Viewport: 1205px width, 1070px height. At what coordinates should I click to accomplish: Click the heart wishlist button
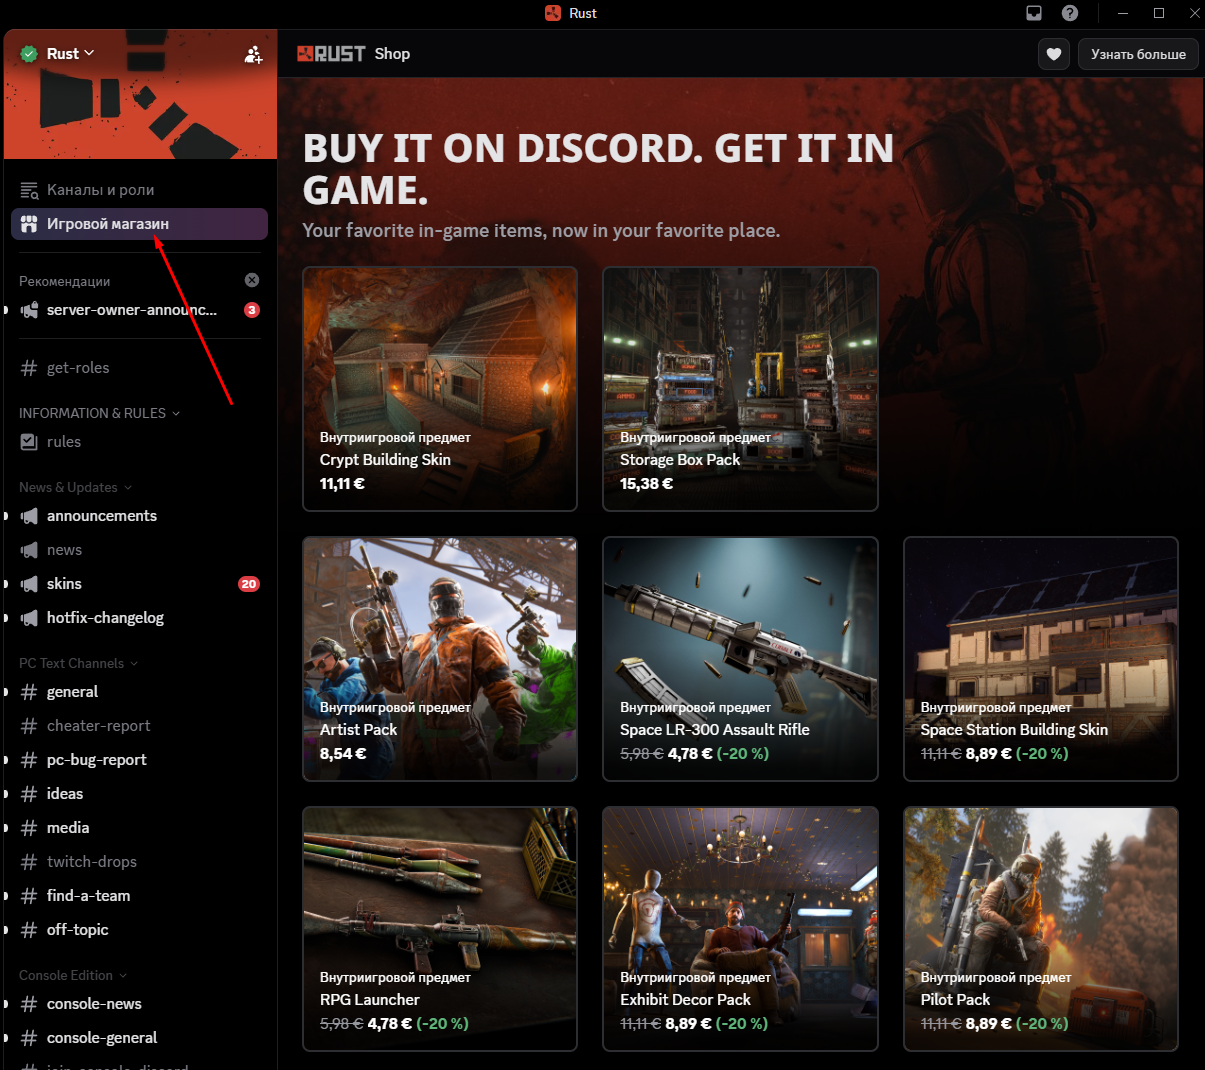click(x=1054, y=54)
